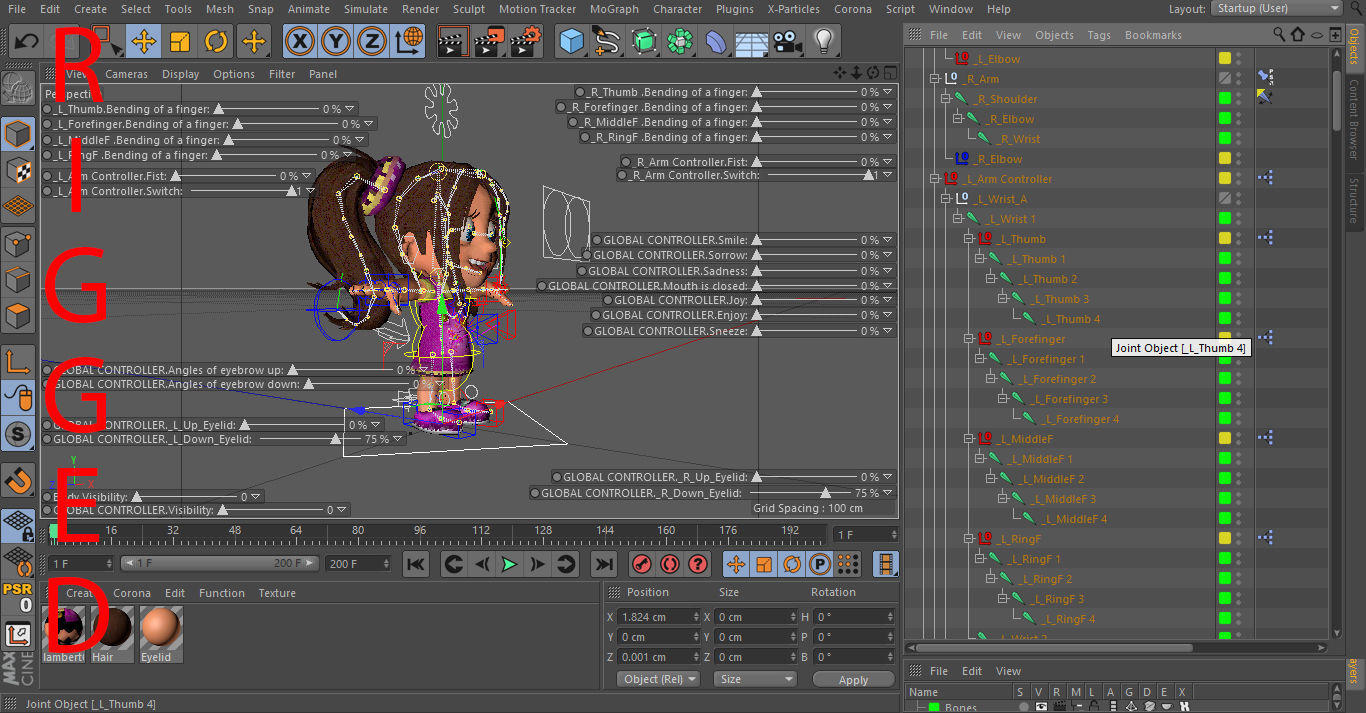1366x713 pixels.
Task: Switch to the Content Browser side tab
Action: [1354, 122]
